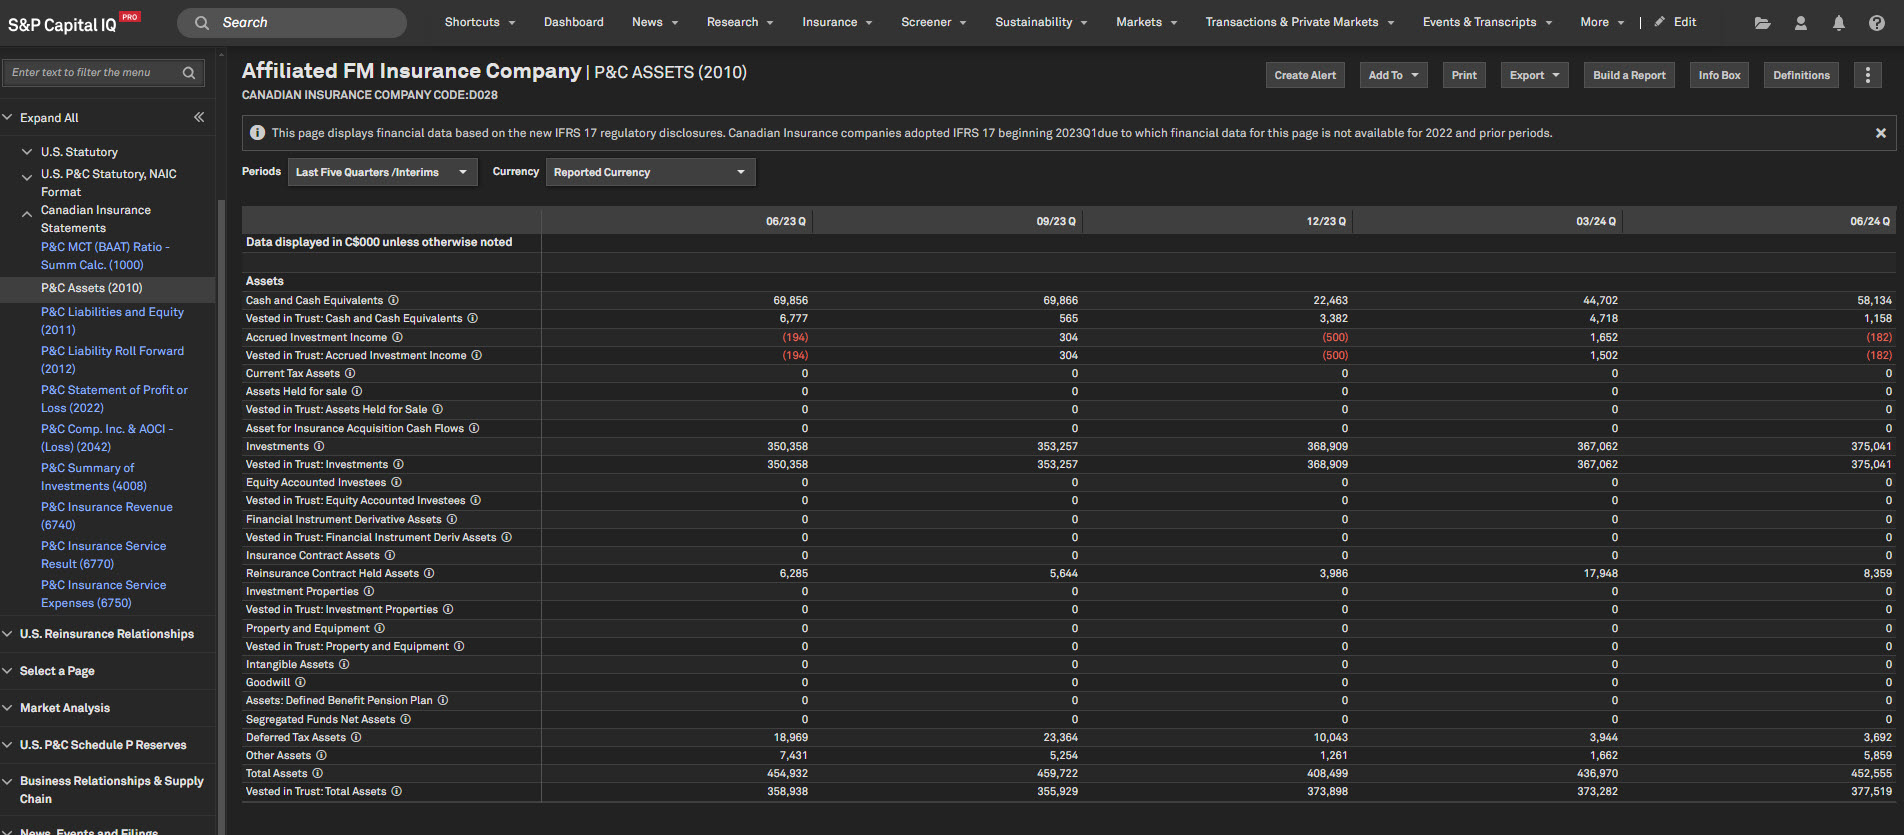This screenshot has height=835, width=1904.
Task: Open the folder icon in top bar
Action: point(1762,23)
